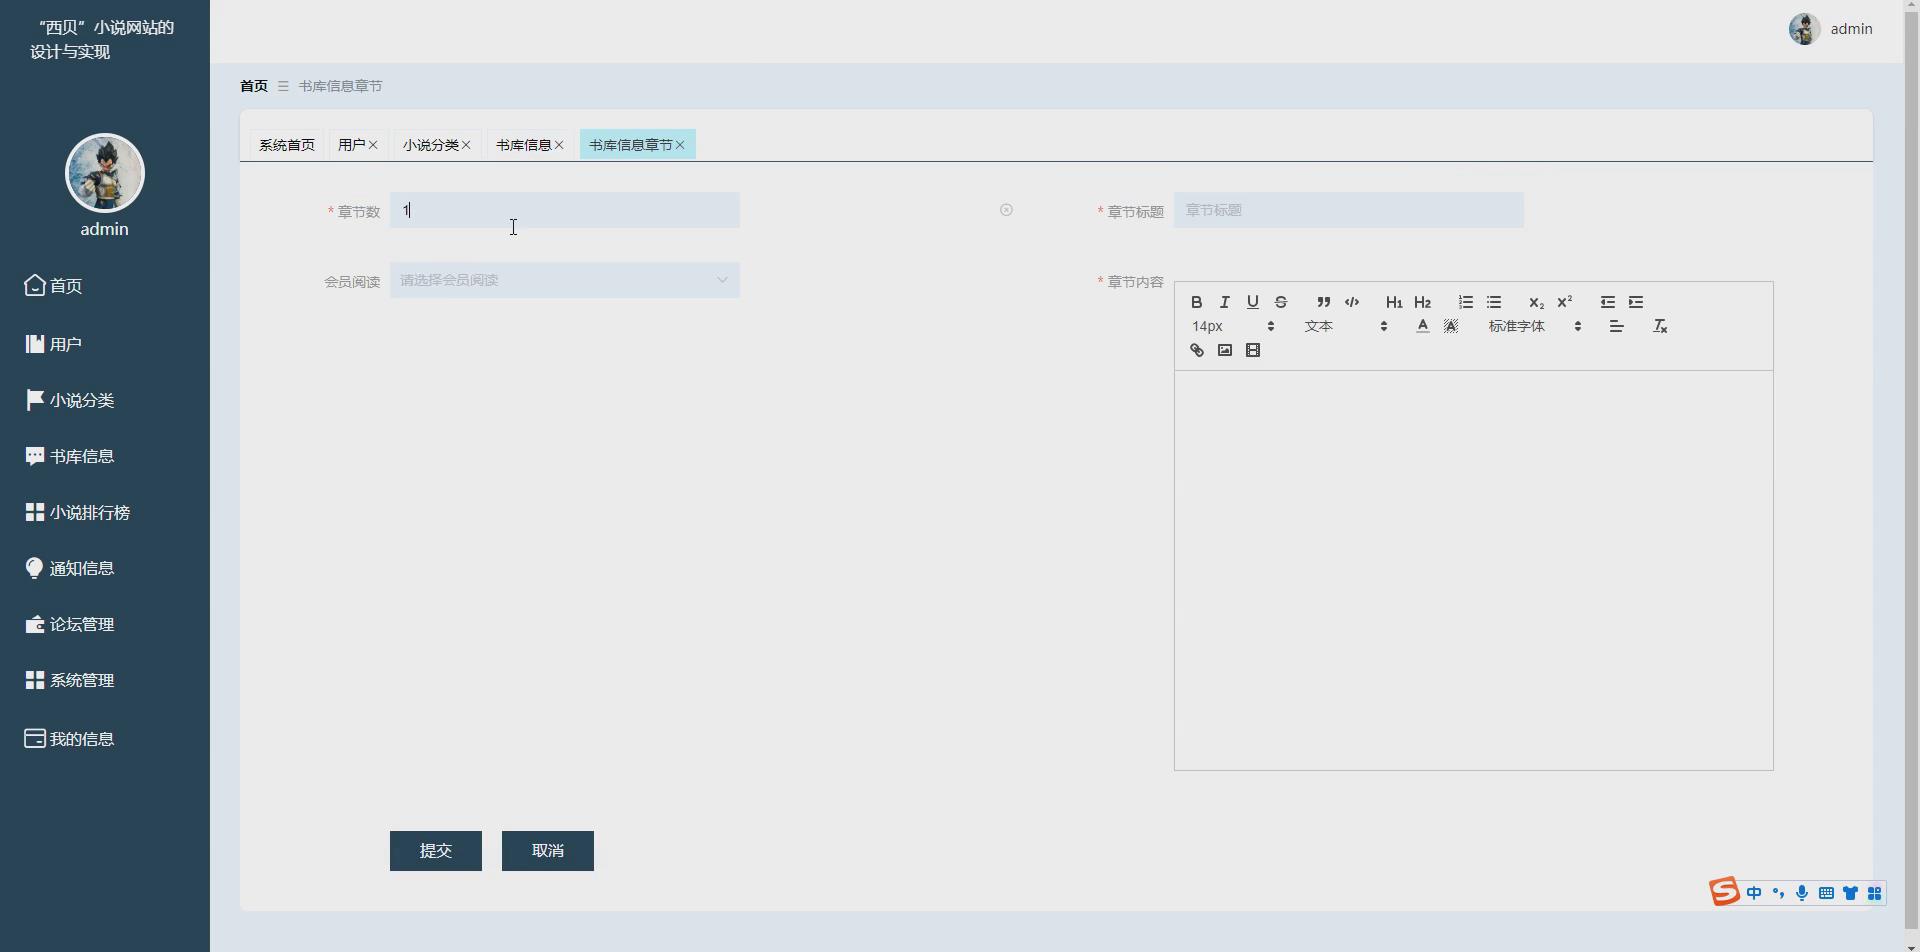
Task: Open the text alignment options
Action: [x=1616, y=326]
